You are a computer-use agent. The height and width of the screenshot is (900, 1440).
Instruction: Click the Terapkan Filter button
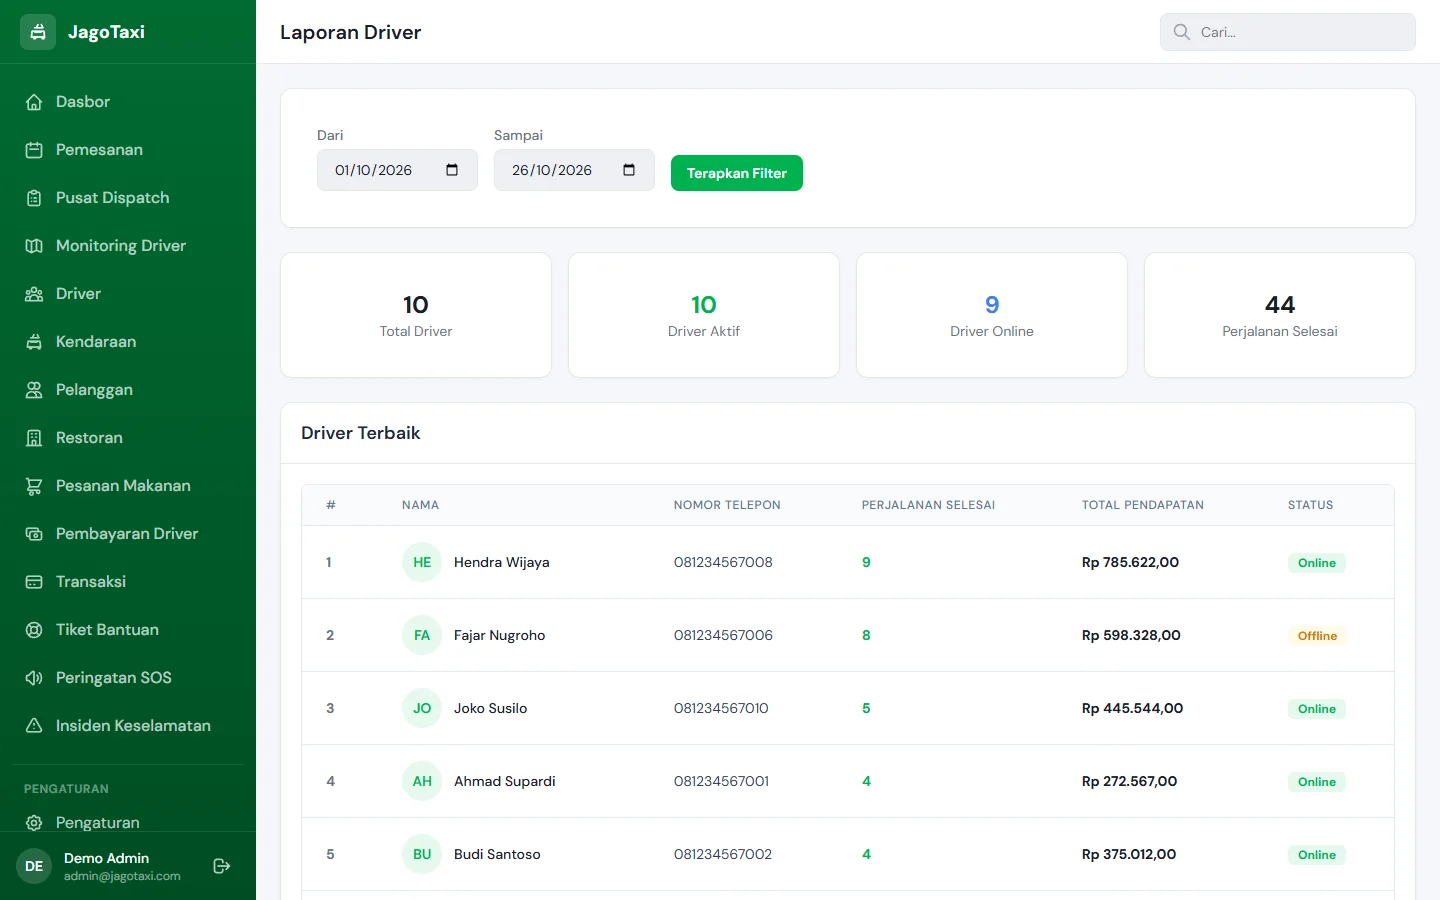pos(737,173)
